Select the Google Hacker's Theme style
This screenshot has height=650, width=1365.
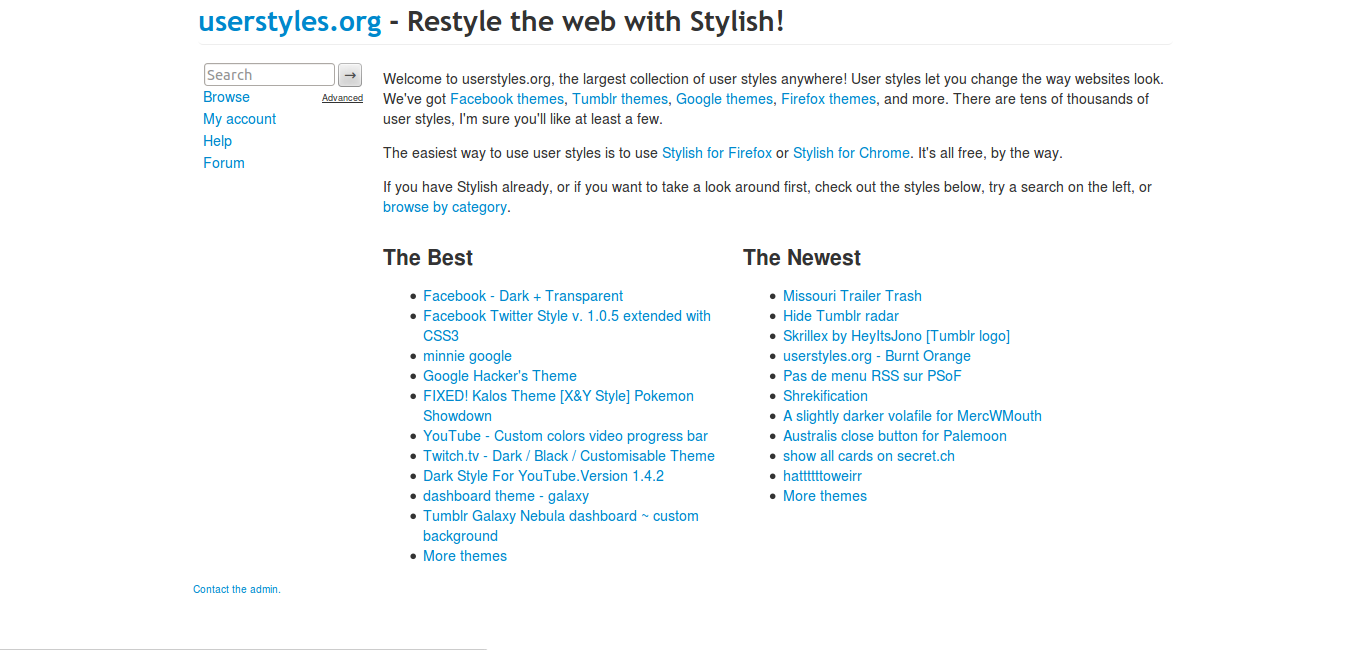coord(500,375)
